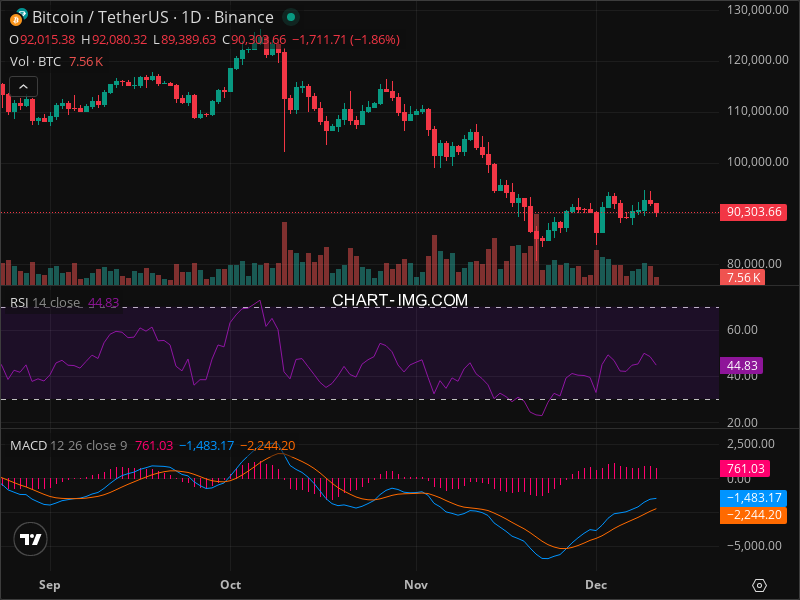
Task: Select the RSI 14 close indicator legend
Action: tap(45, 303)
